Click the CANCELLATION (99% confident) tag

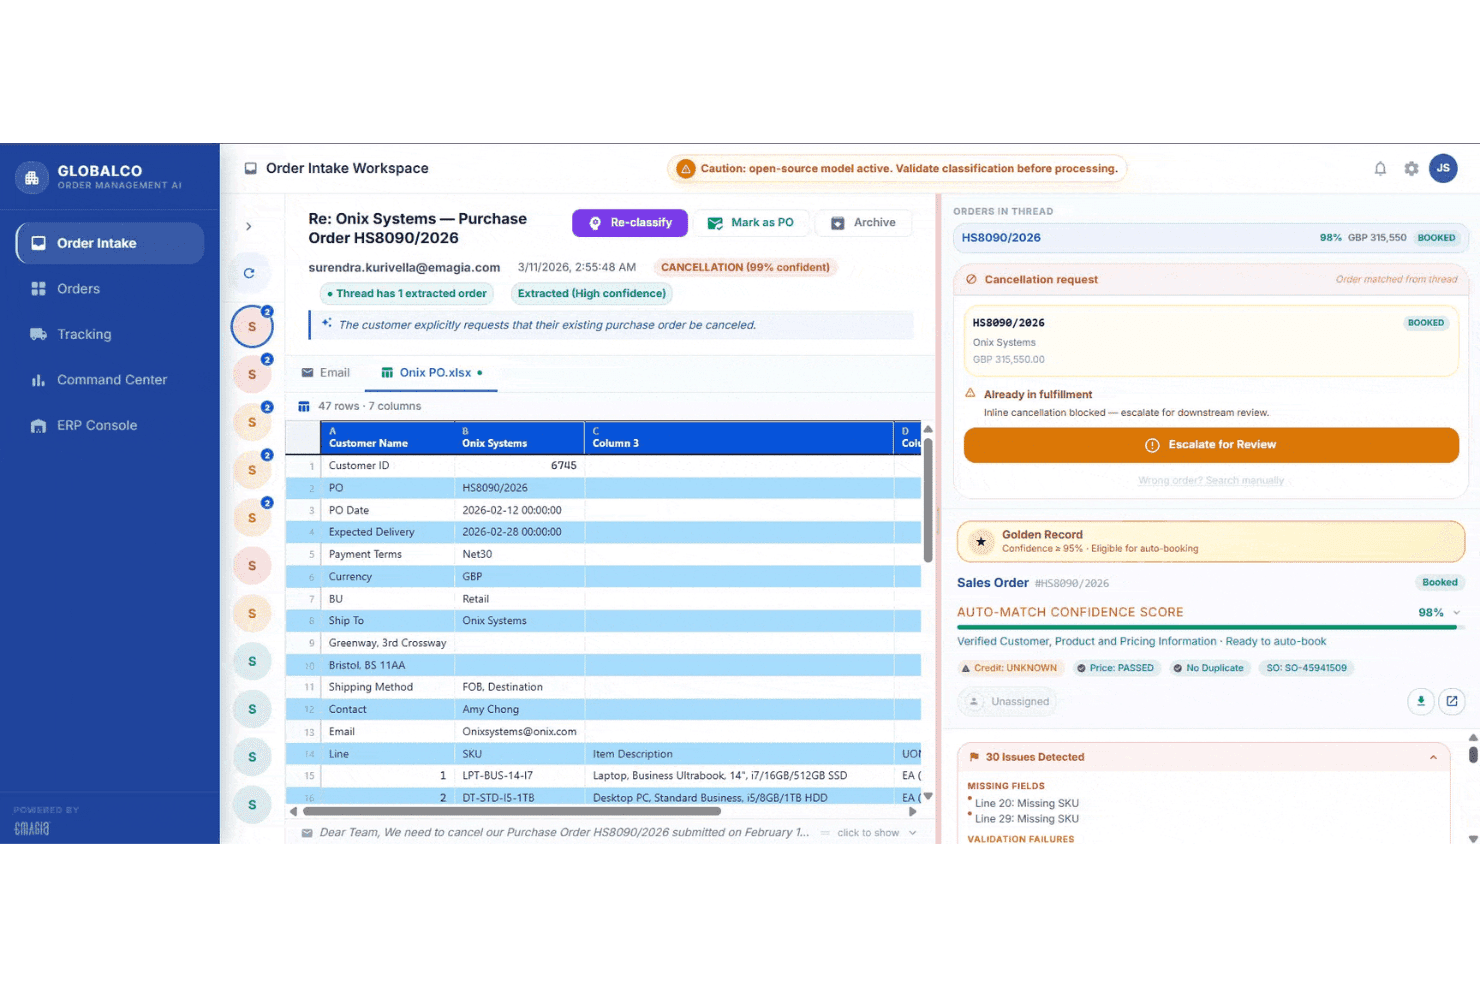point(745,267)
